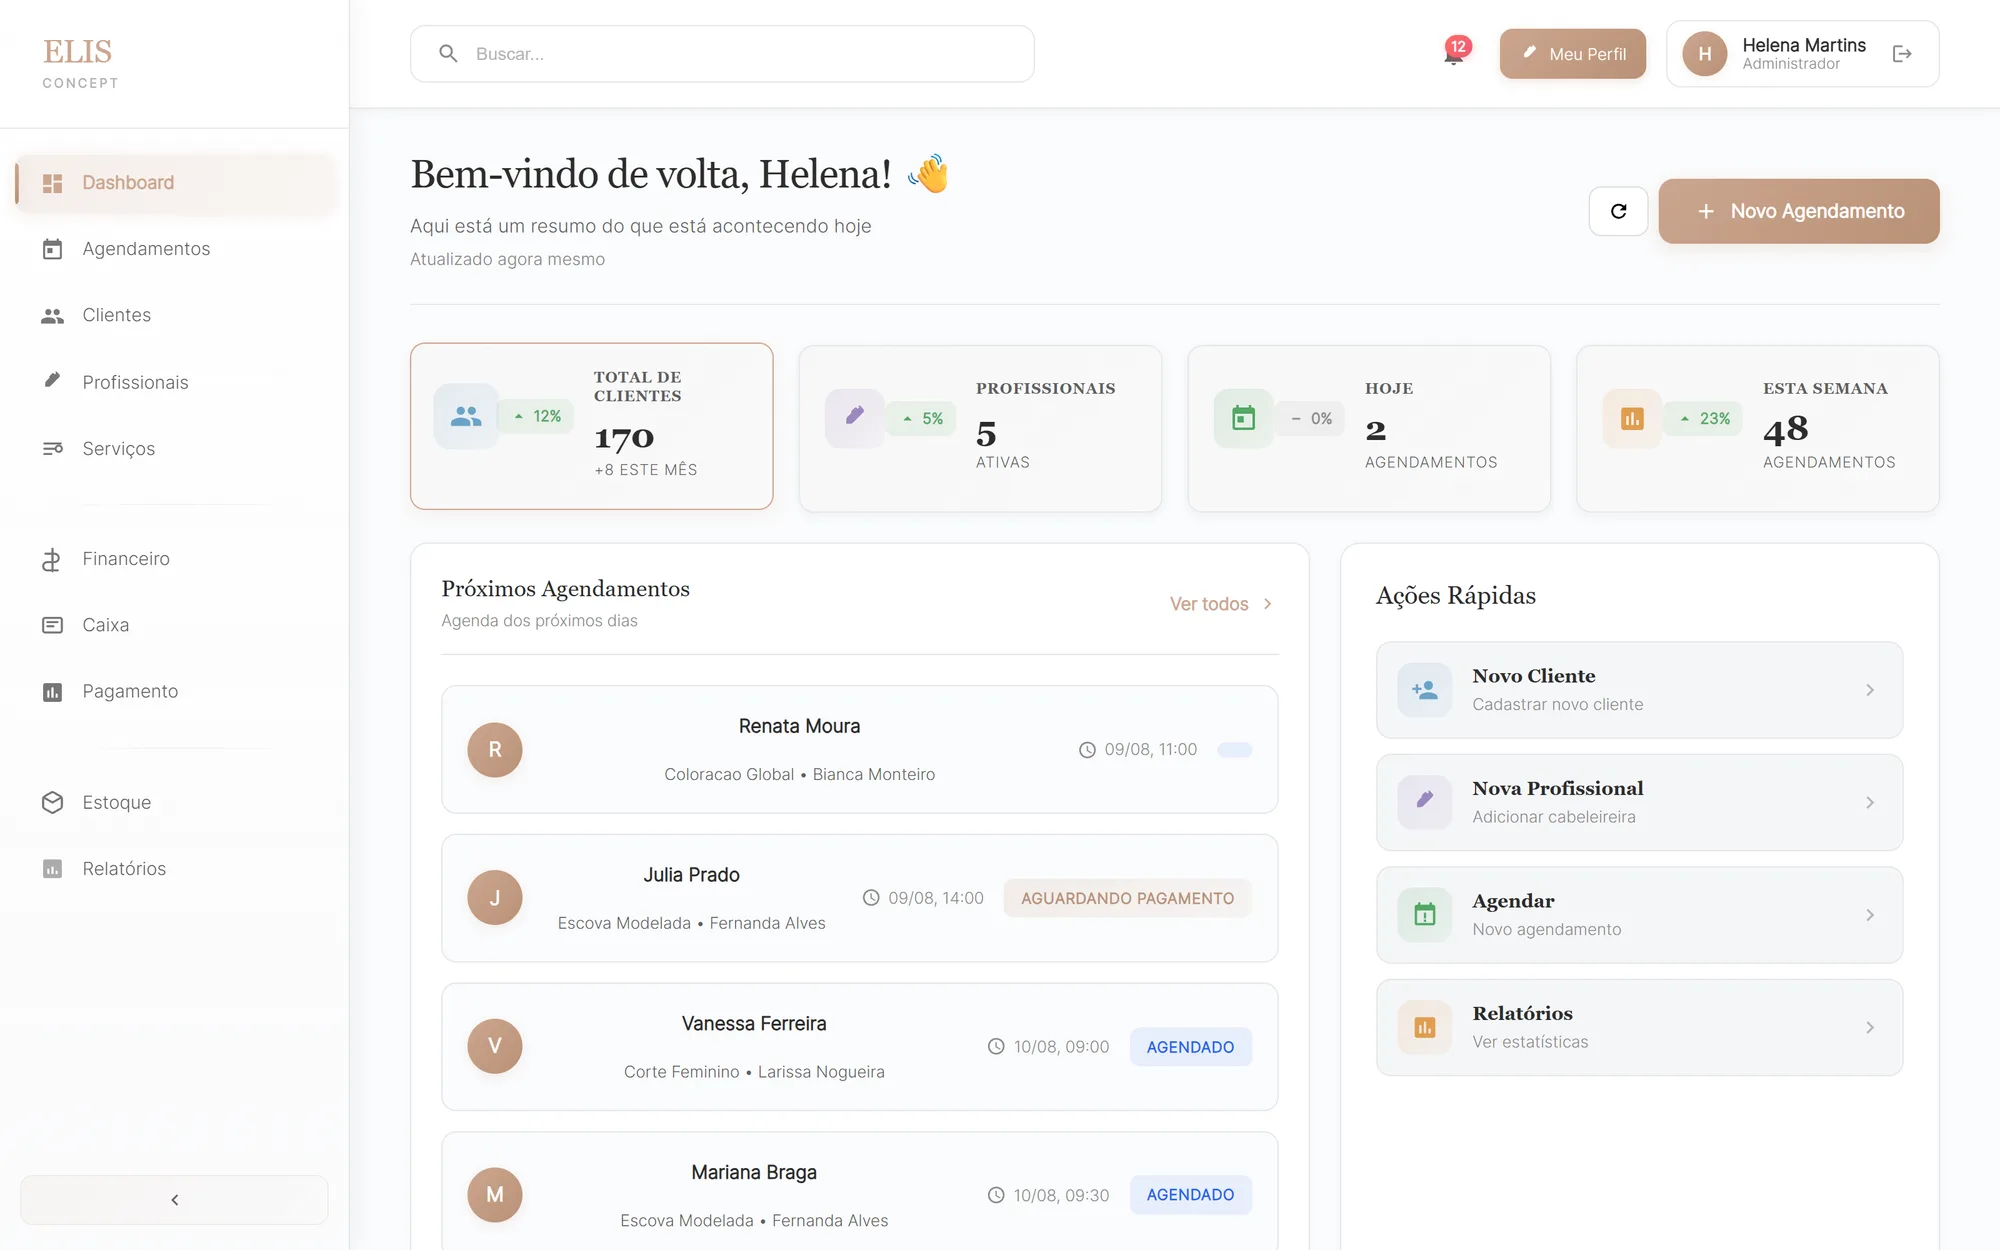Open Novo Cliente via its right chevron
The width and height of the screenshot is (2000, 1250).
click(x=1870, y=690)
